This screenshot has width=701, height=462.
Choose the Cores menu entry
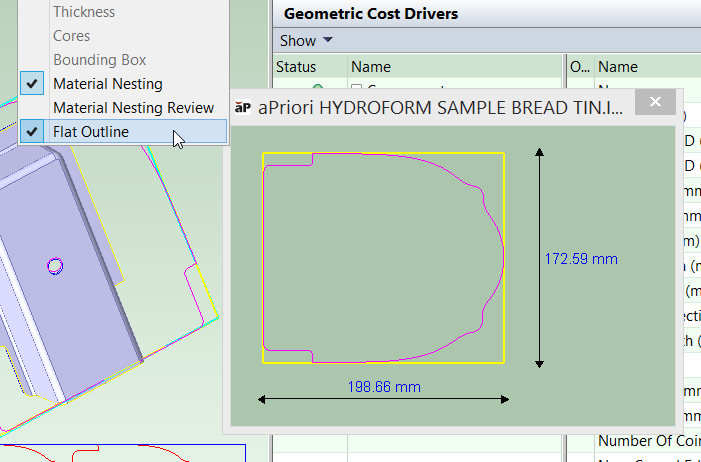[72, 36]
